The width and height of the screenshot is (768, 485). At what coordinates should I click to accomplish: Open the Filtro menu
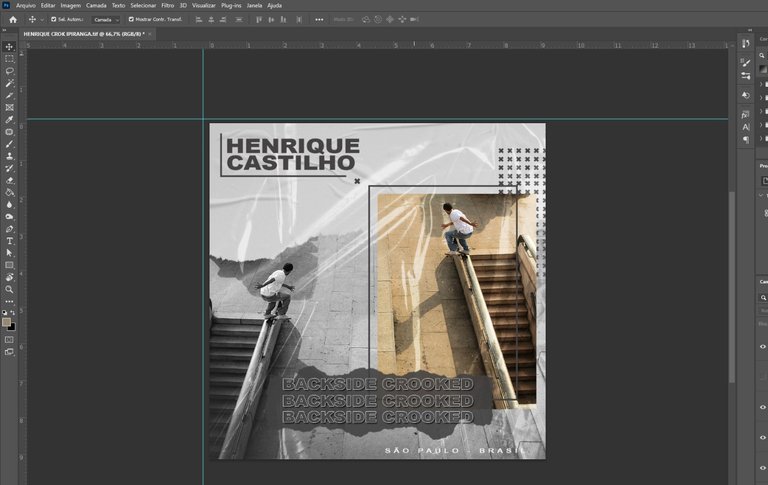[168, 5]
